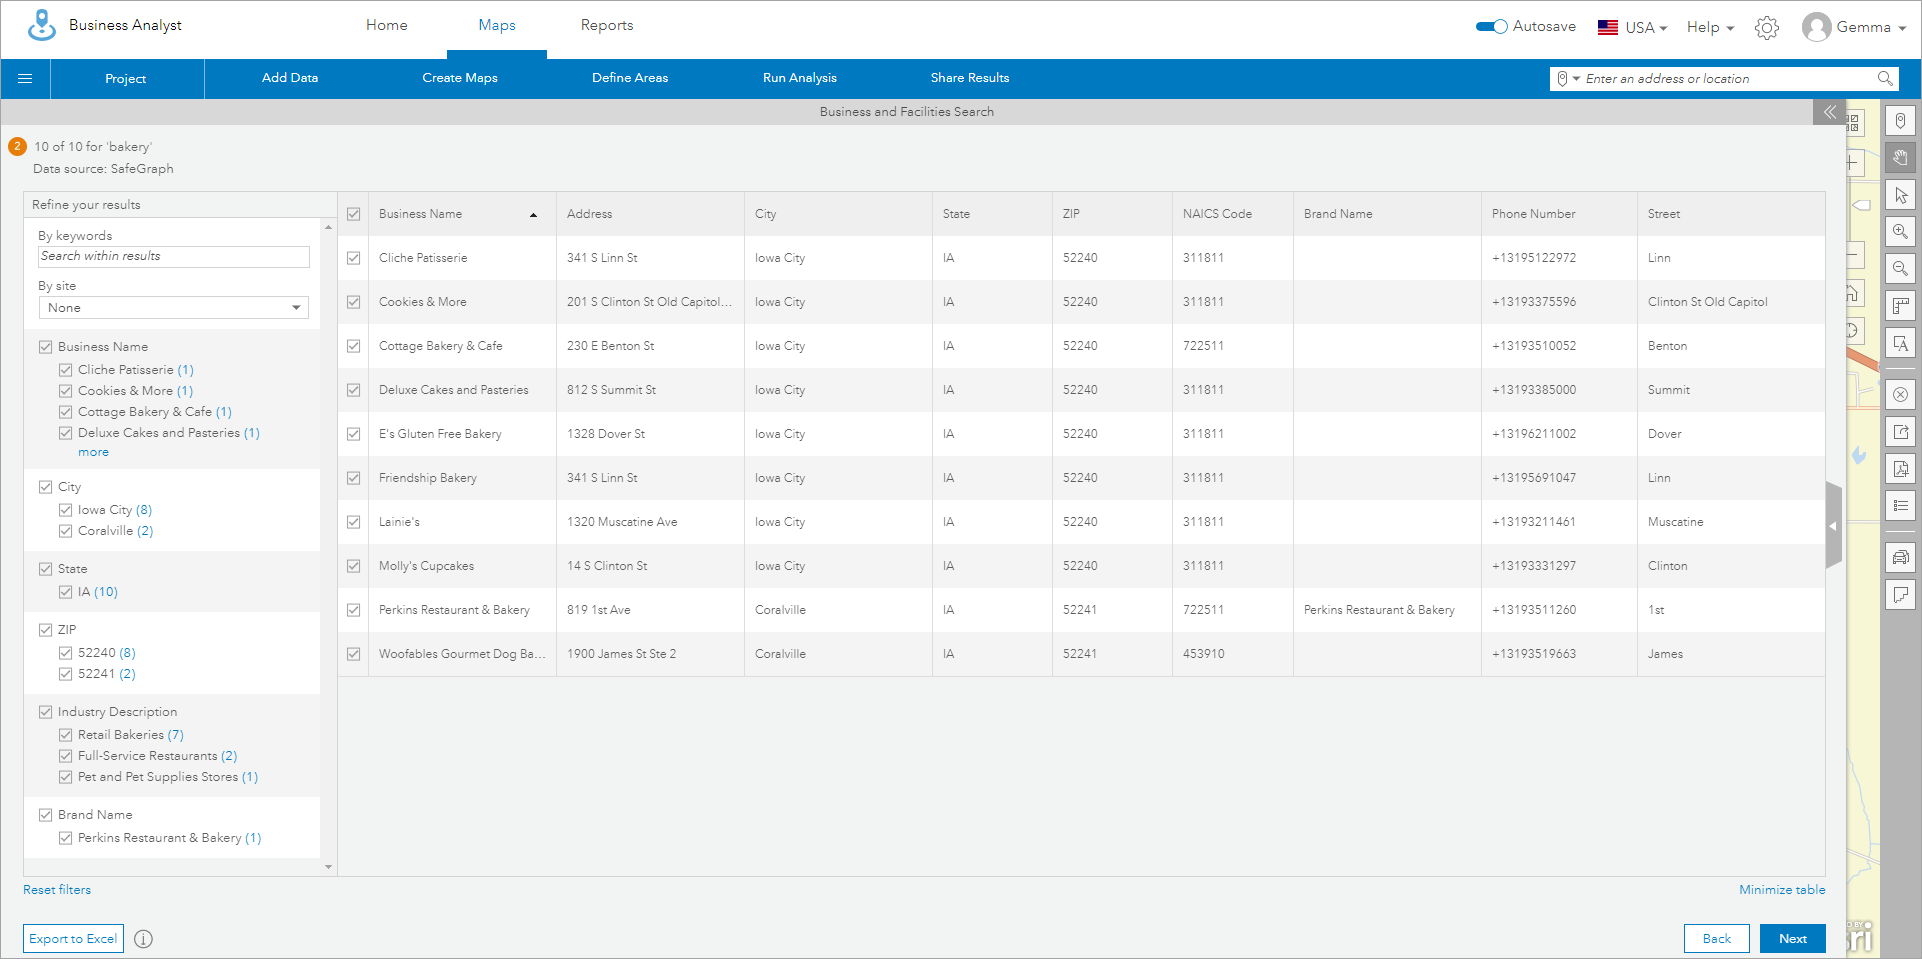Open the Run Analysis menu

(800, 78)
